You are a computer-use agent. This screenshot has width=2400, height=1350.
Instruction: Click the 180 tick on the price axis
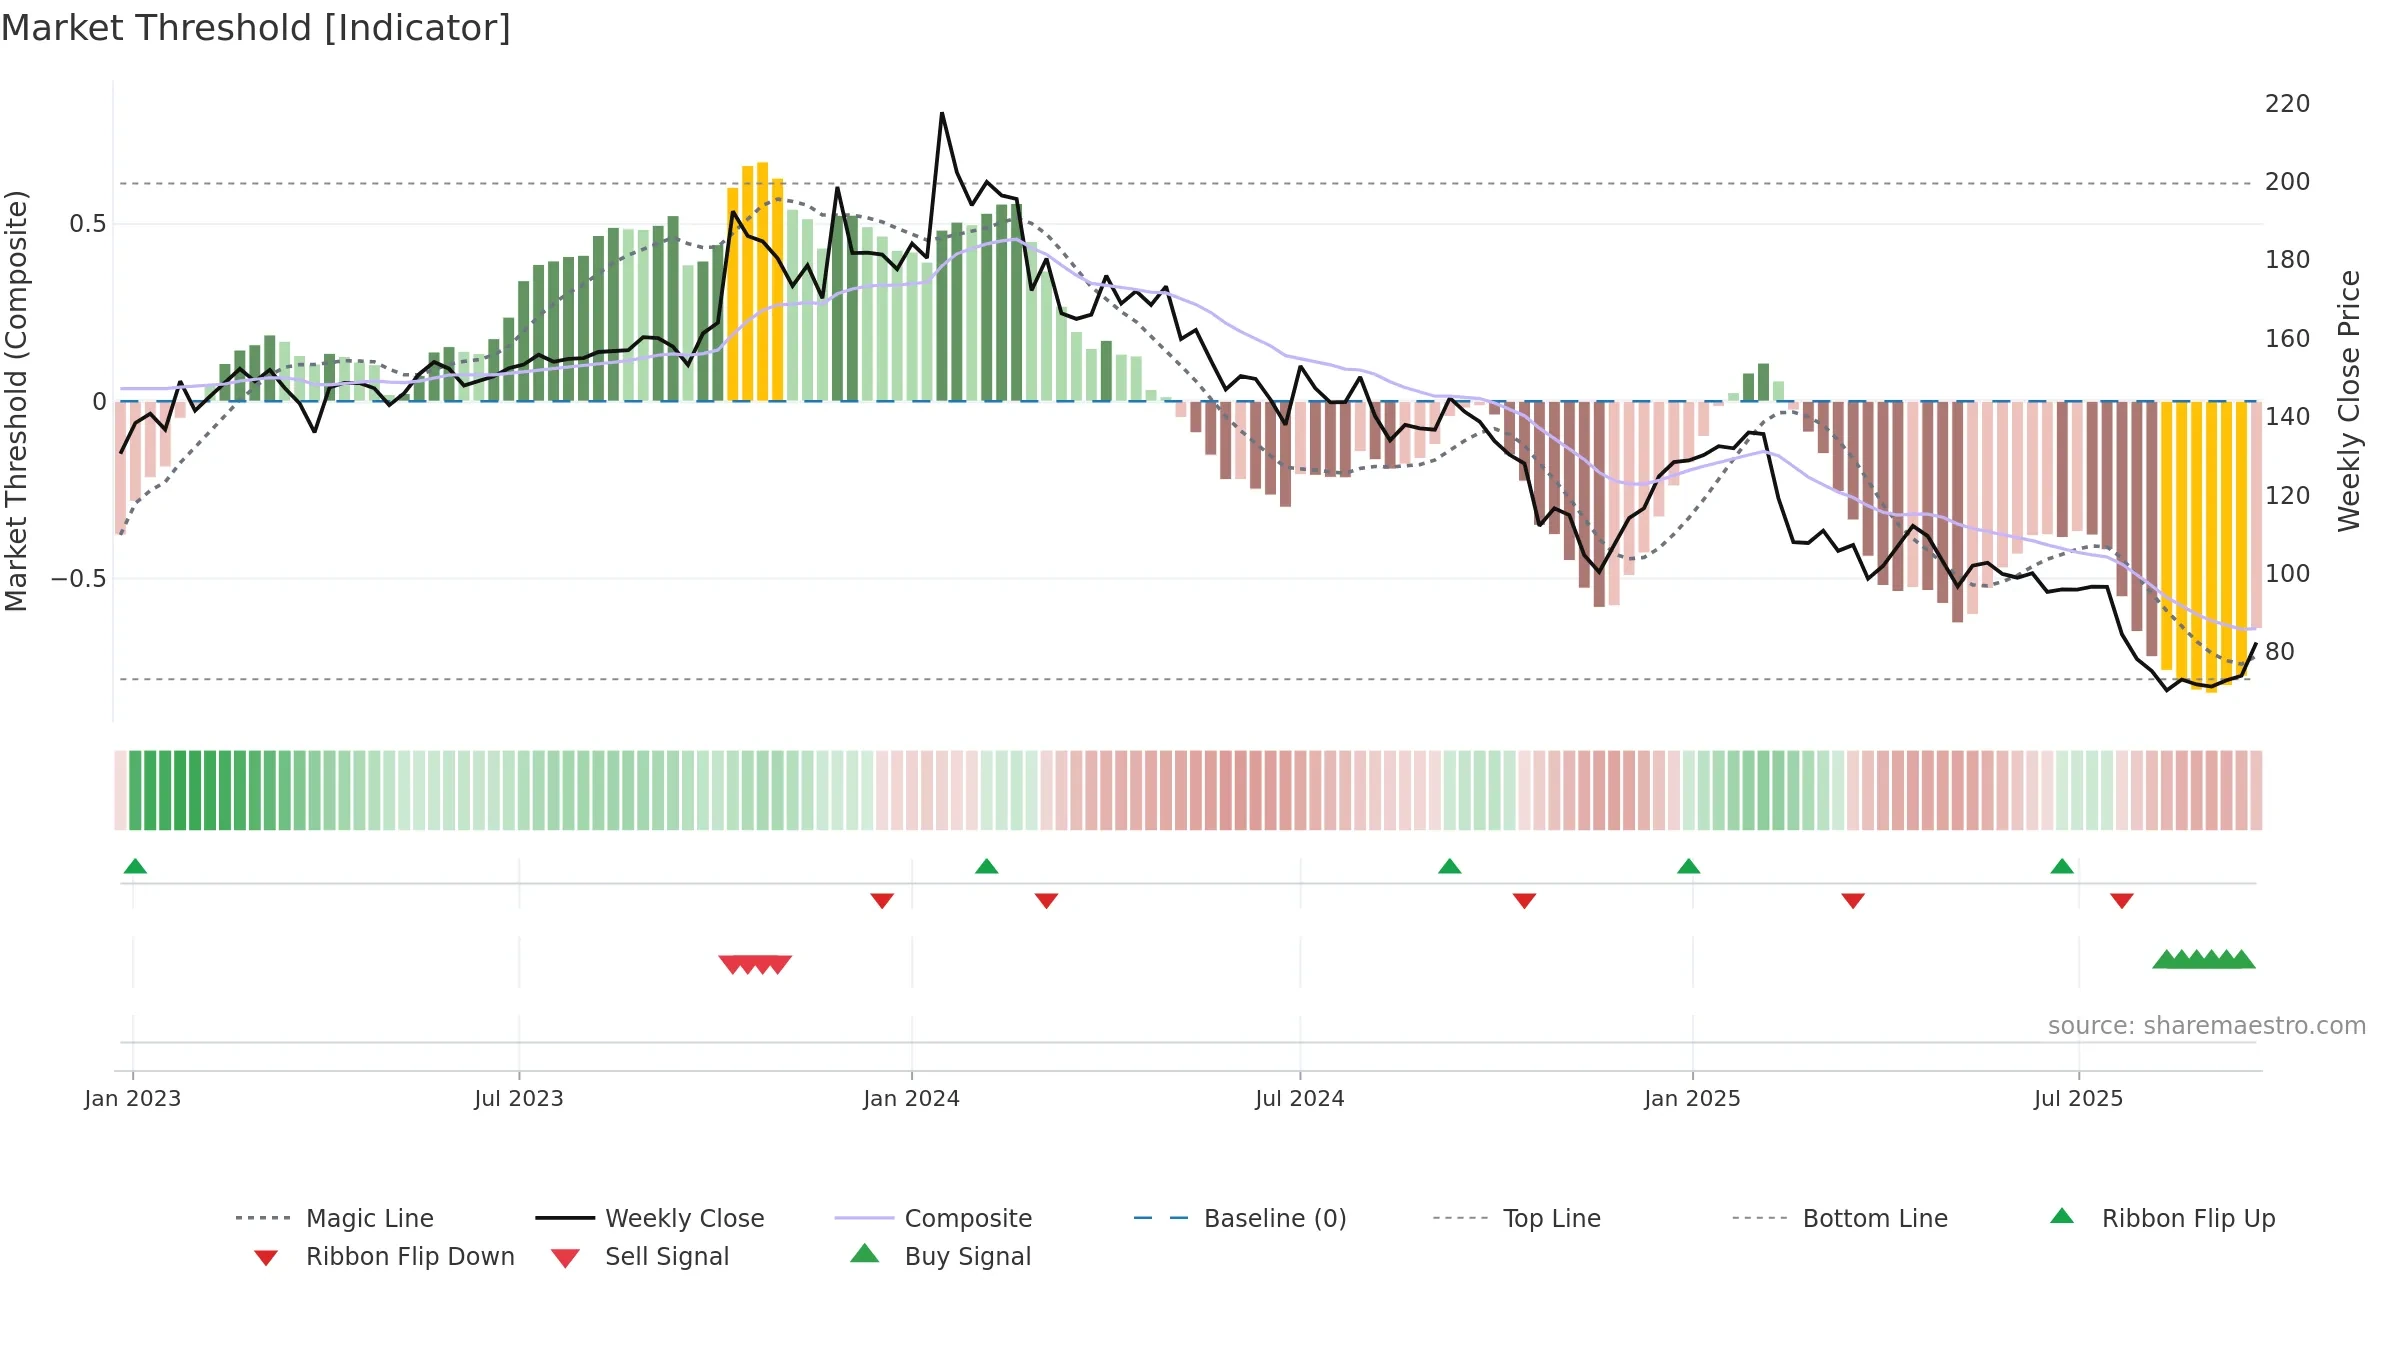[2288, 260]
